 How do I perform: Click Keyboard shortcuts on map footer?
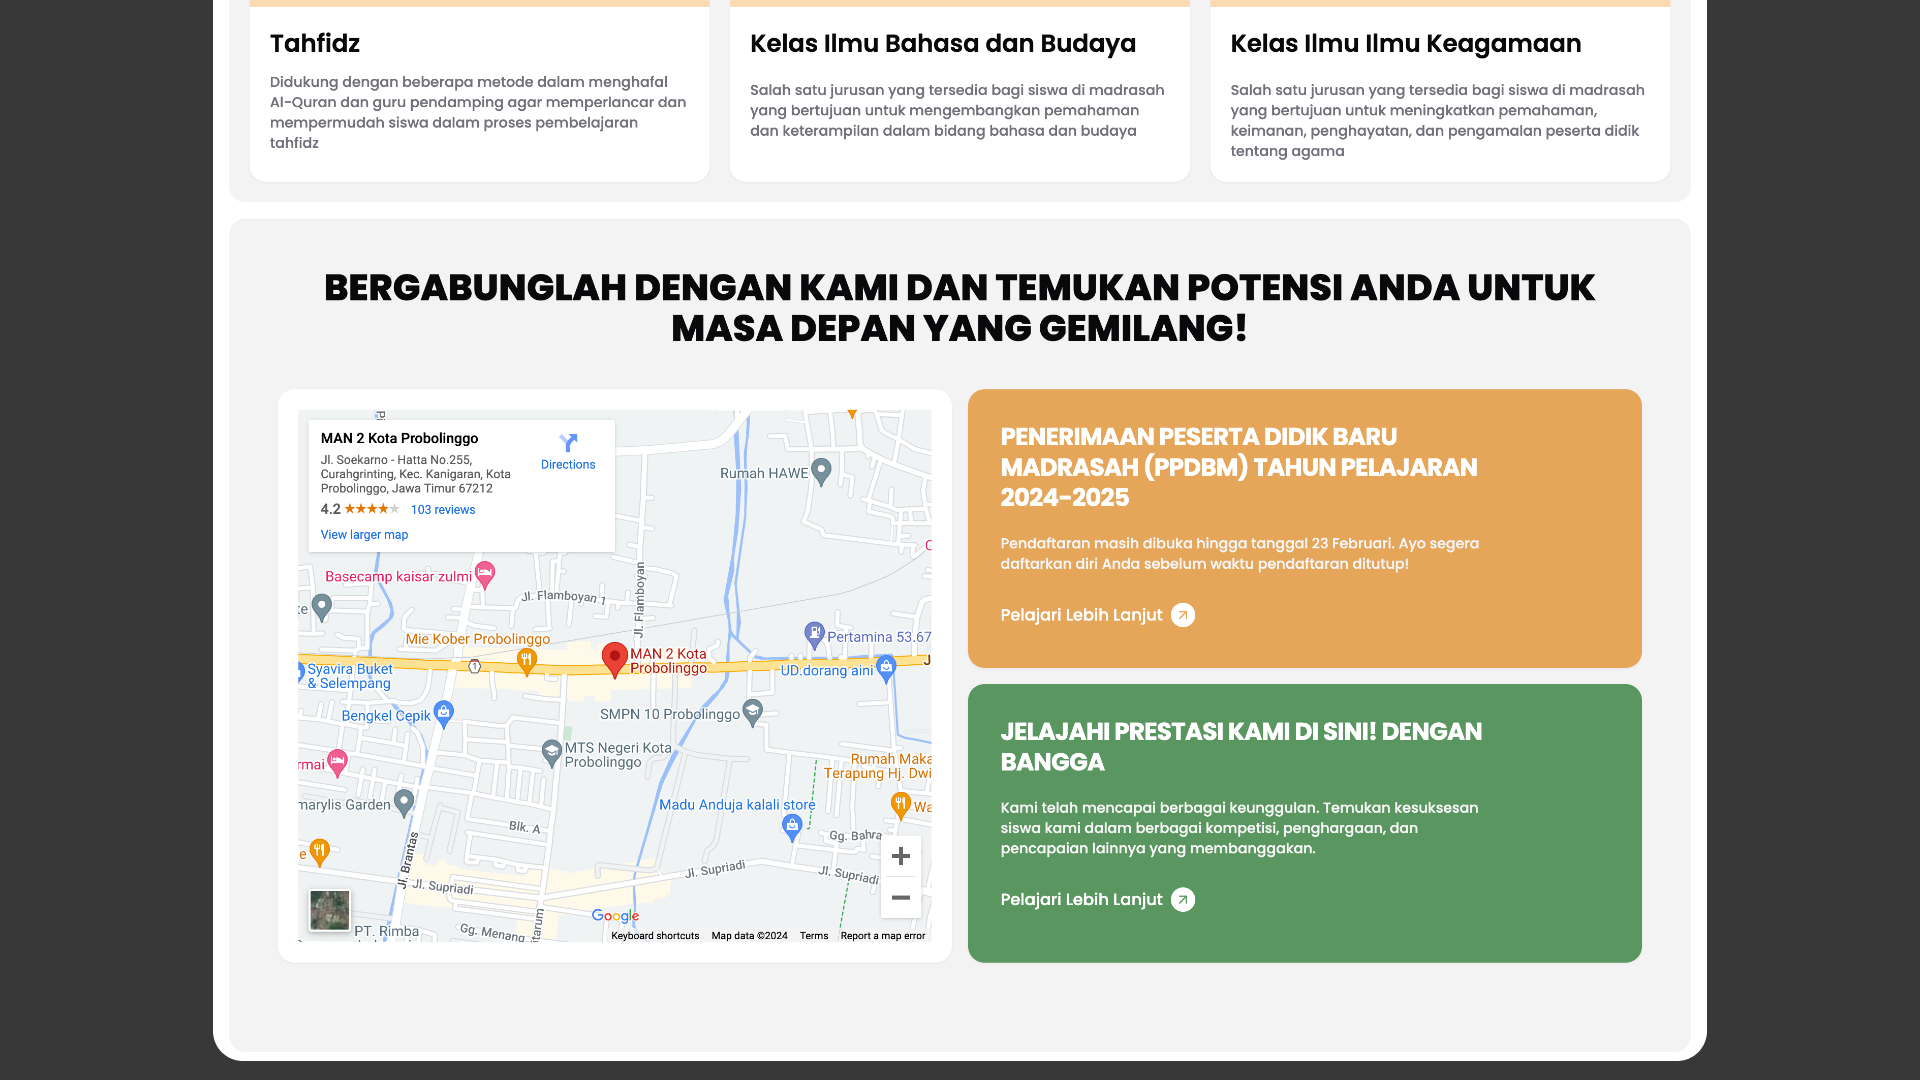pyautogui.click(x=655, y=936)
